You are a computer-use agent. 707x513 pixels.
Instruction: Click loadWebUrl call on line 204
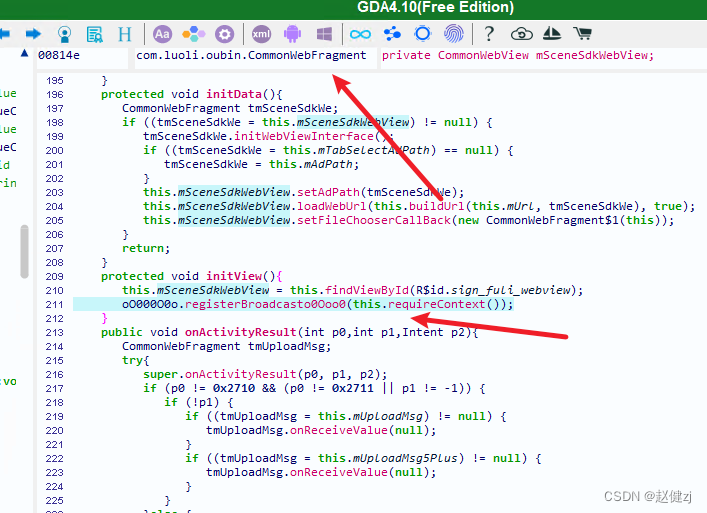point(332,206)
